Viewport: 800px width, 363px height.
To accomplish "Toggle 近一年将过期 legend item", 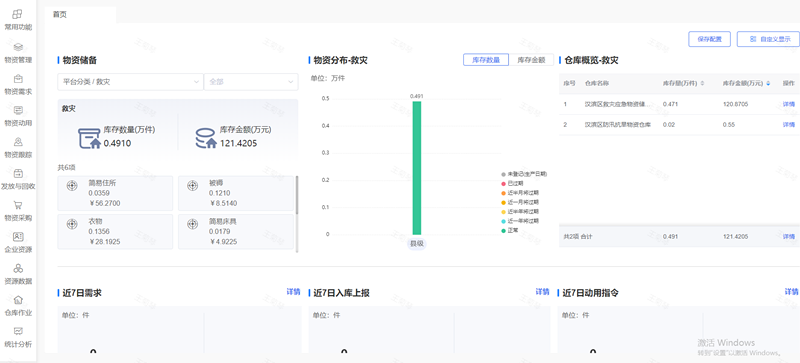I will (520, 221).
